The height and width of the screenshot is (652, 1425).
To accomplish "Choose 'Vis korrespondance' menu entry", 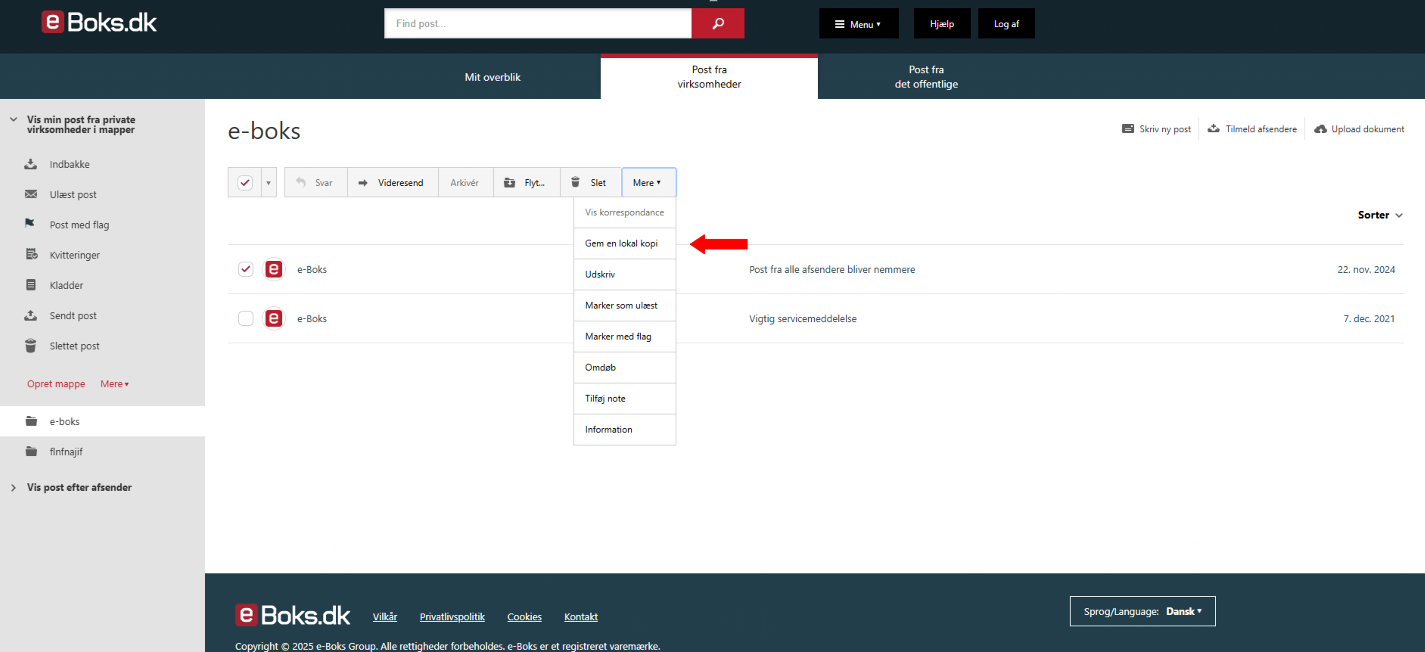I will tap(625, 212).
